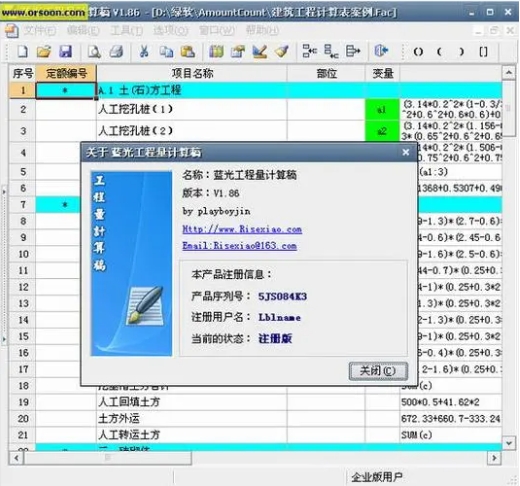Select the cell 人工挖孔桩(1)
The width and height of the screenshot is (520, 486).
(x=192, y=109)
